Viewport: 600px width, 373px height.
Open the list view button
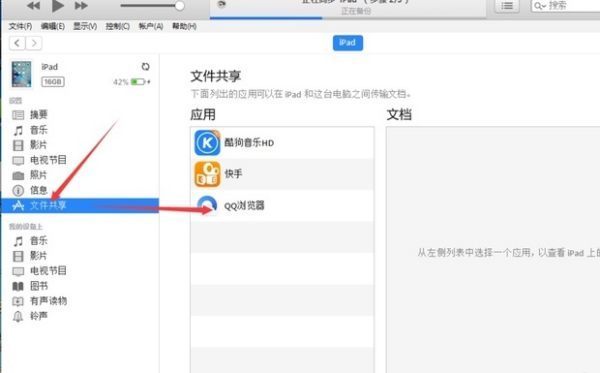[x=507, y=6]
